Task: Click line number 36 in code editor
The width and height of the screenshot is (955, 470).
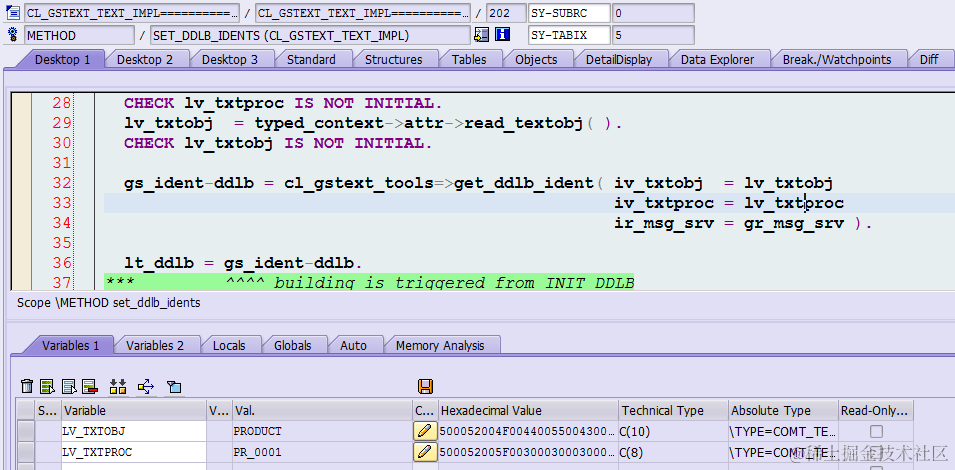Action: [62, 263]
